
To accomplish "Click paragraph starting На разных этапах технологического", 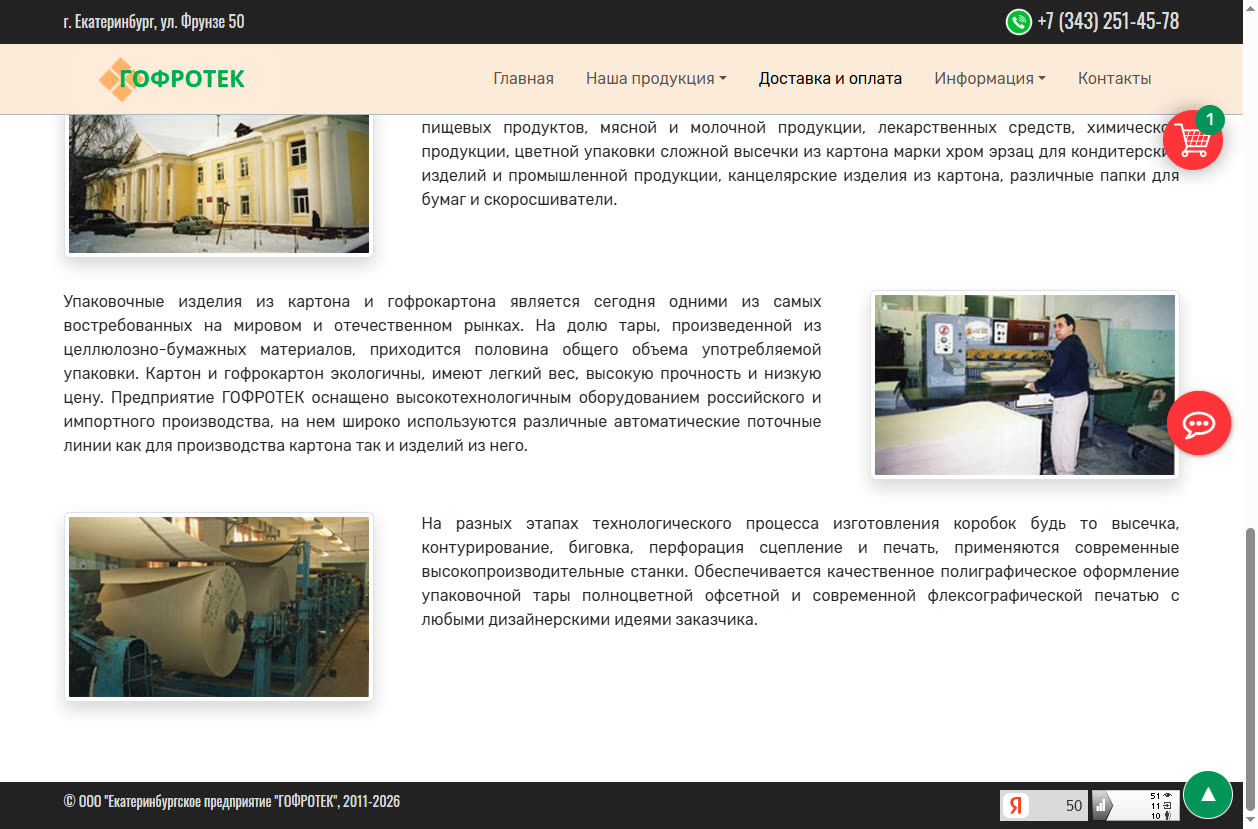I will click(x=800, y=571).
